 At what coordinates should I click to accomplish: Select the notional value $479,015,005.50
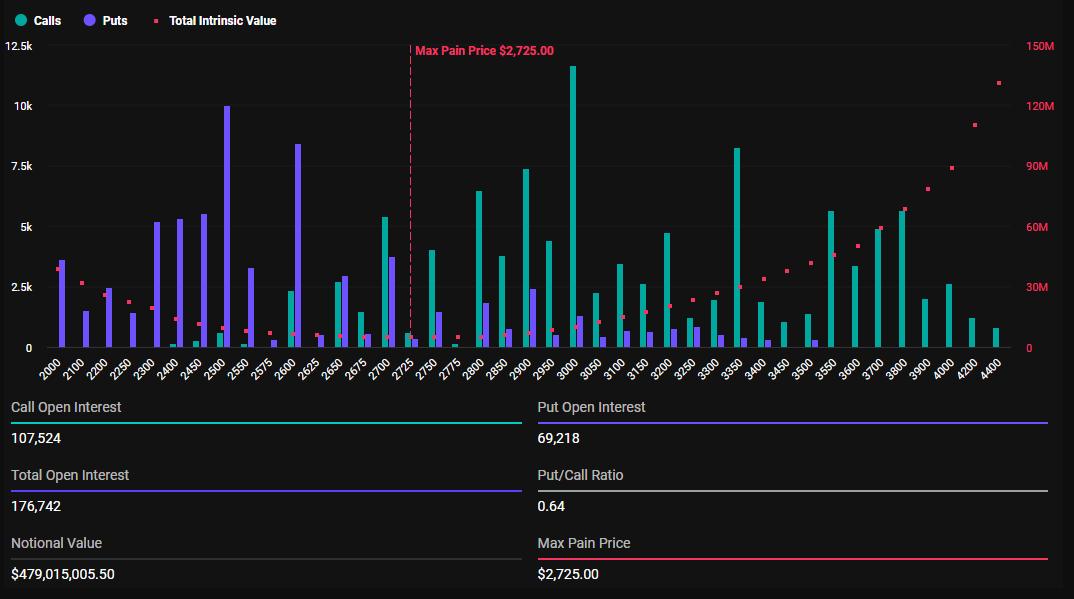coord(62,574)
